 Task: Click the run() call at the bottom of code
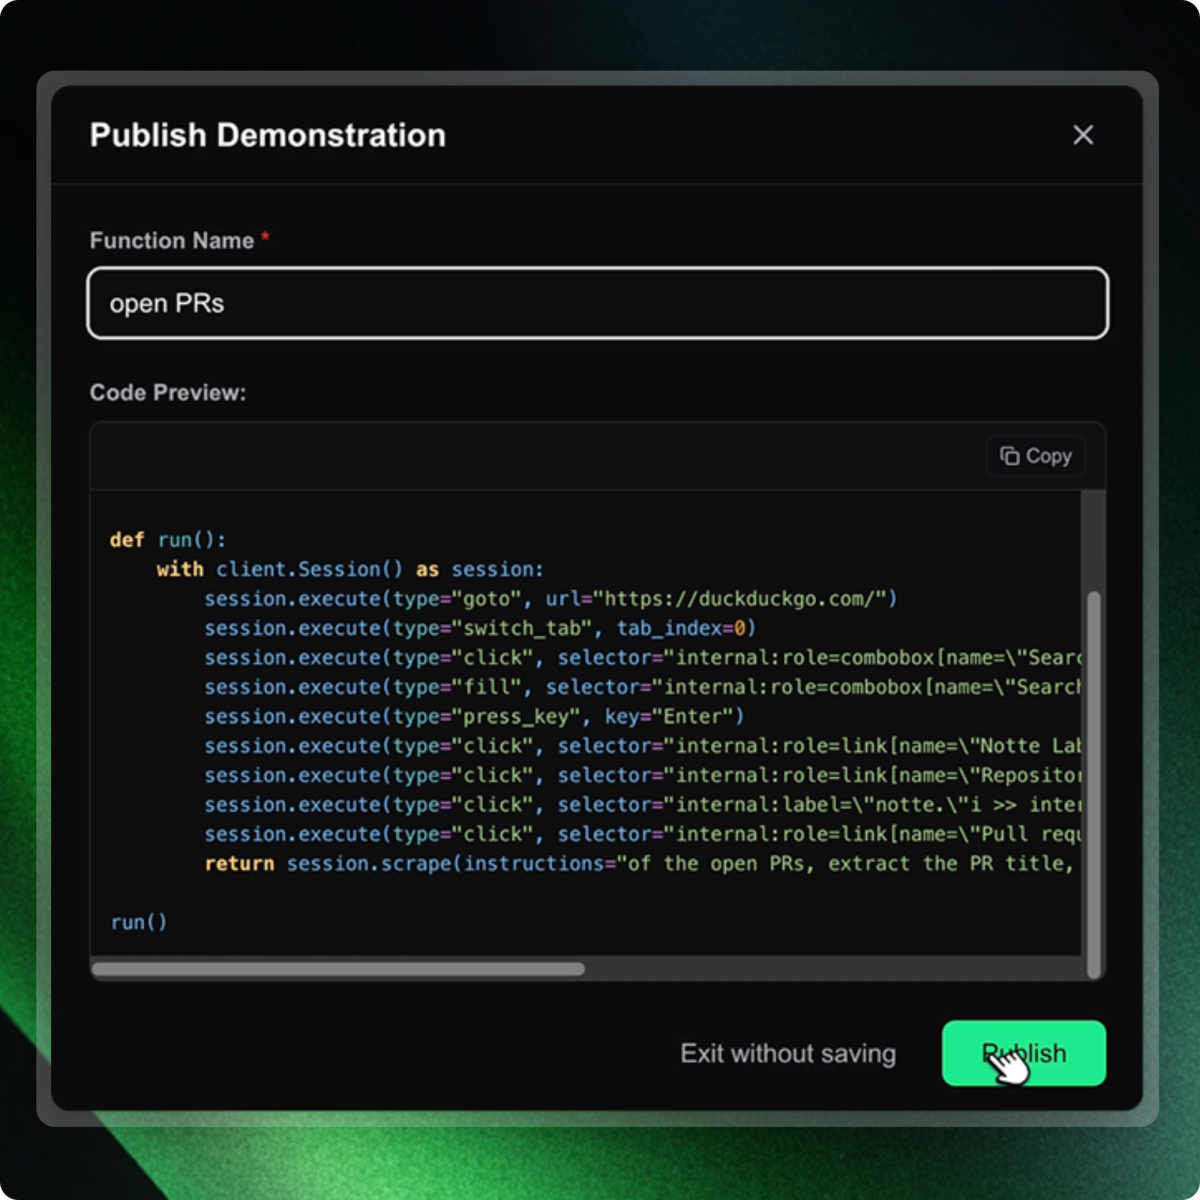(138, 922)
